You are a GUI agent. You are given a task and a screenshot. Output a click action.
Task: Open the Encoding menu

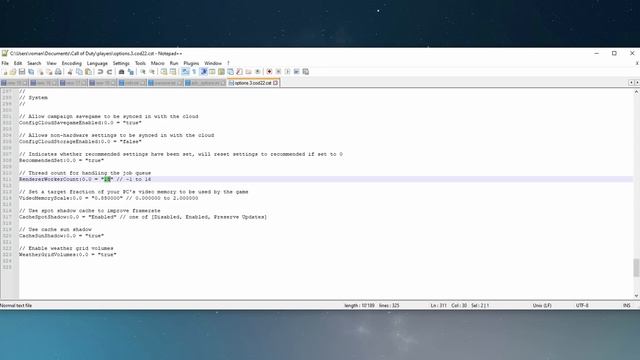[x=72, y=63]
